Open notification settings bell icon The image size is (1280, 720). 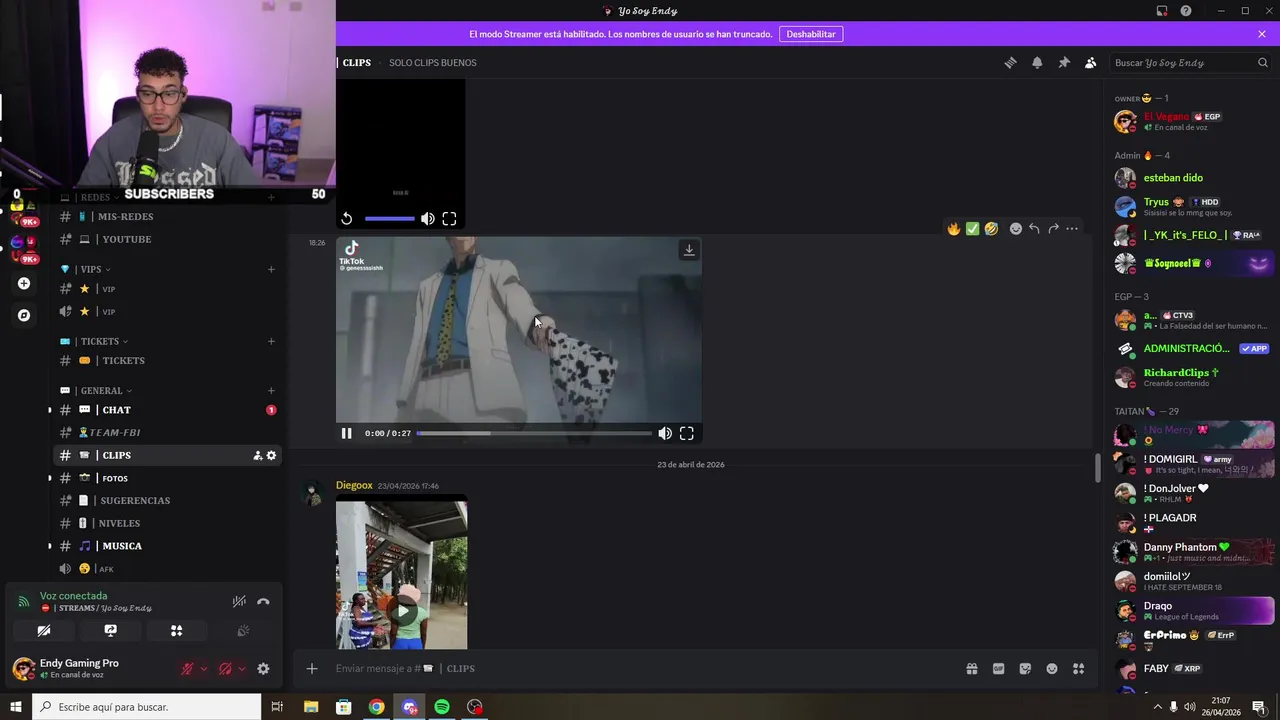coord(1037,63)
